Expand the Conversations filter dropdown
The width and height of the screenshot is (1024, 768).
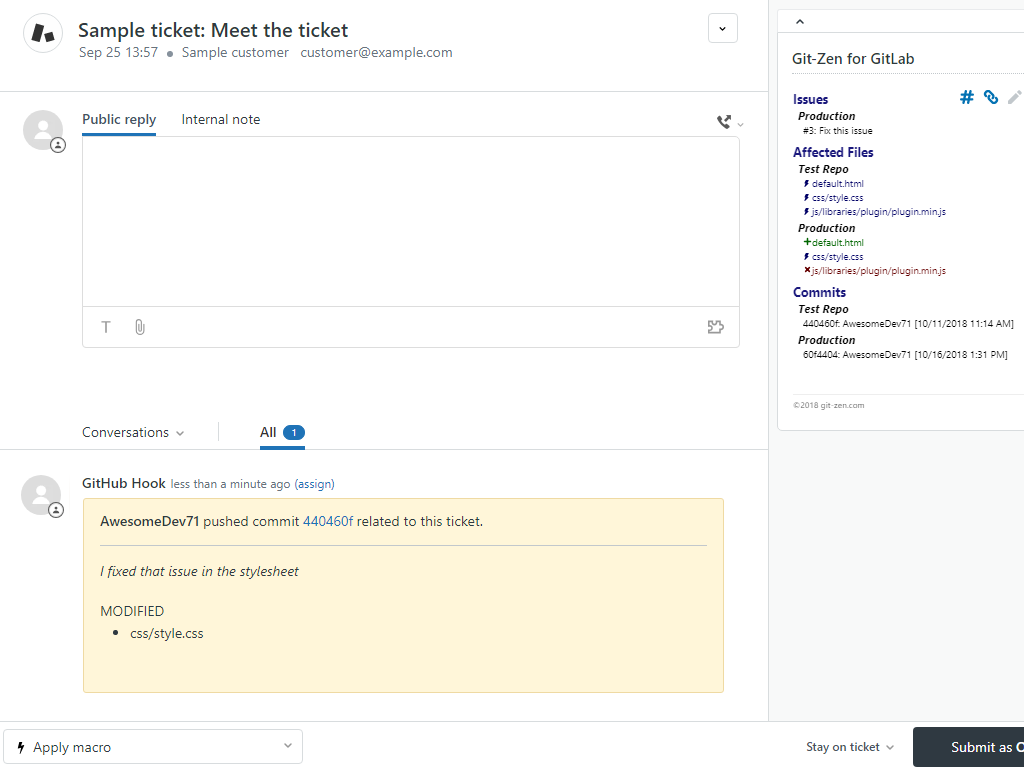point(133,433)
